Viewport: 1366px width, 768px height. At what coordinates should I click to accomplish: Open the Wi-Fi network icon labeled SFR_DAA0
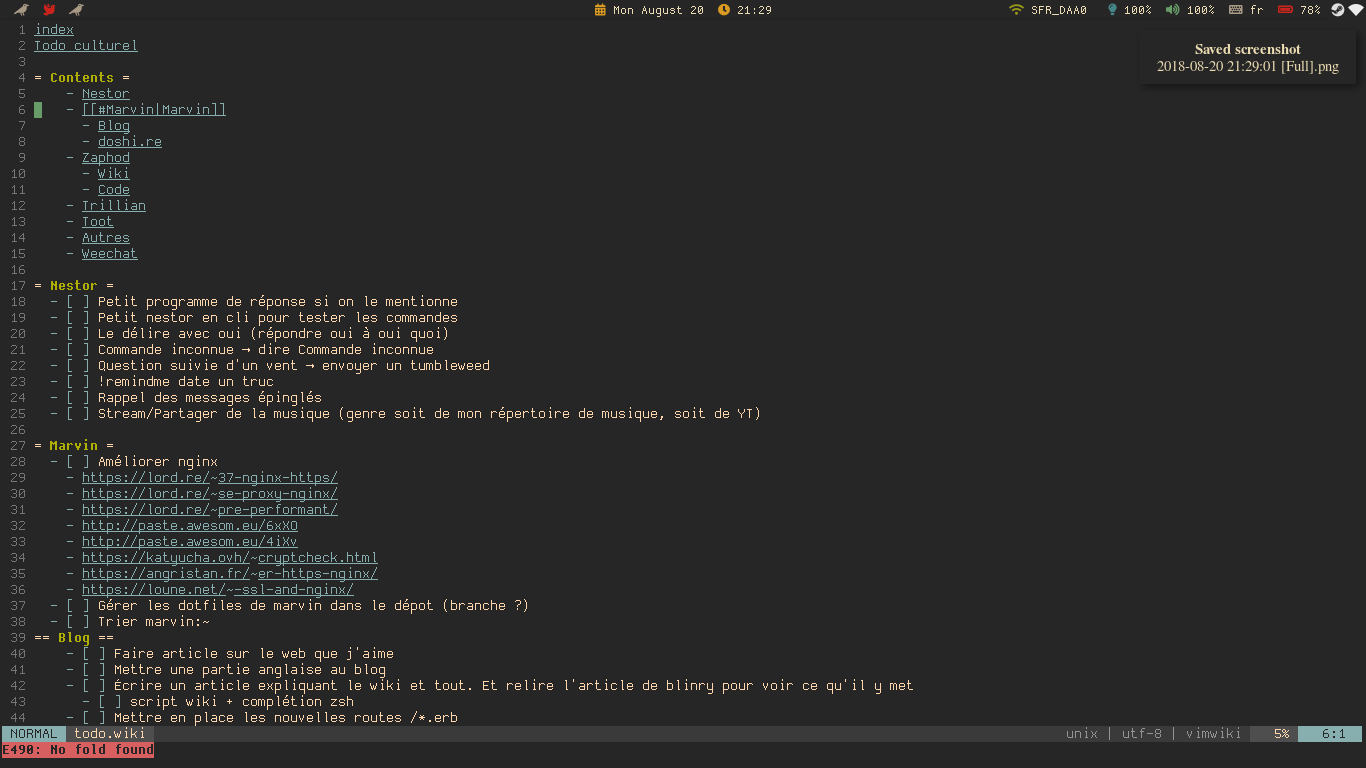1015,10
